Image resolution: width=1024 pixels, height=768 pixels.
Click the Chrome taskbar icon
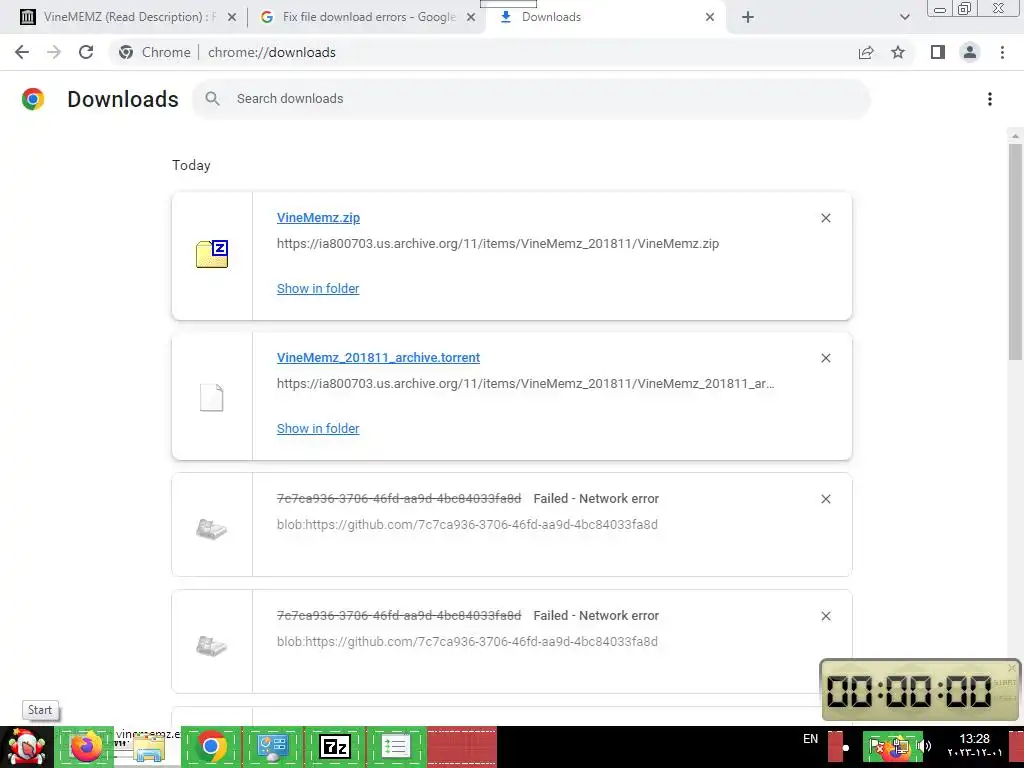coord(210,746)
